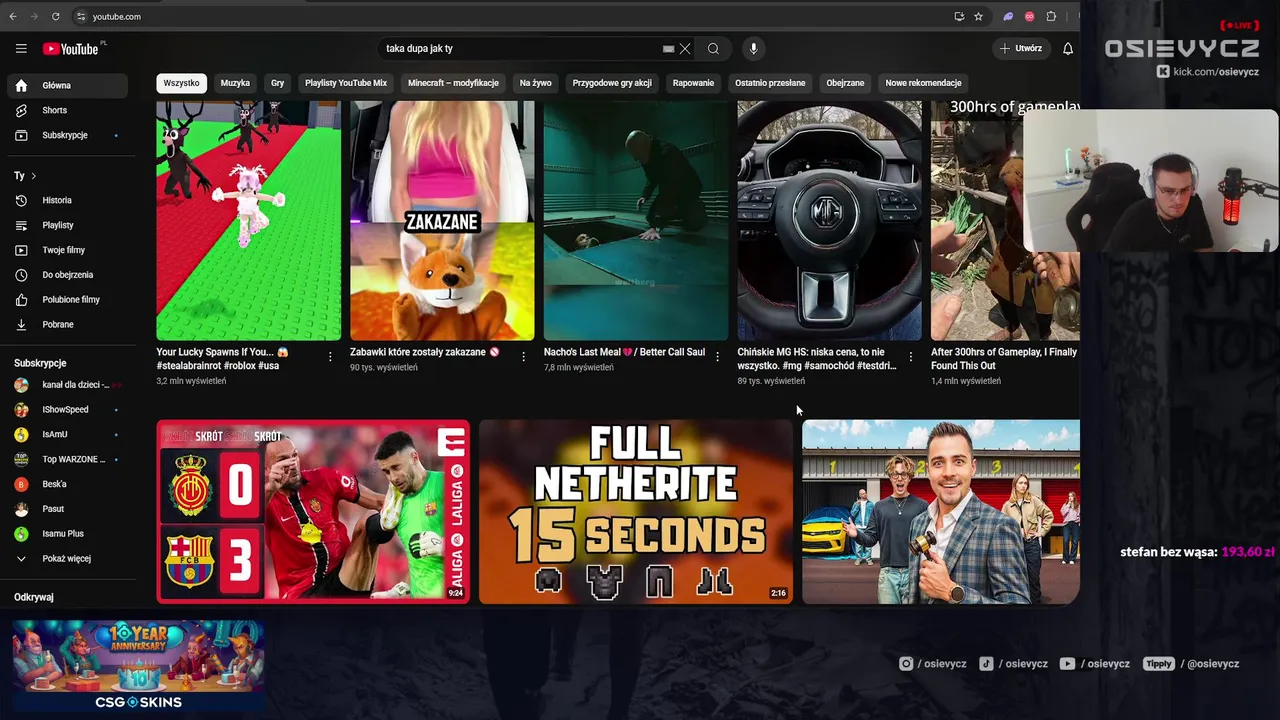Open Top WARZONE subscription channel

pos(68,459)
